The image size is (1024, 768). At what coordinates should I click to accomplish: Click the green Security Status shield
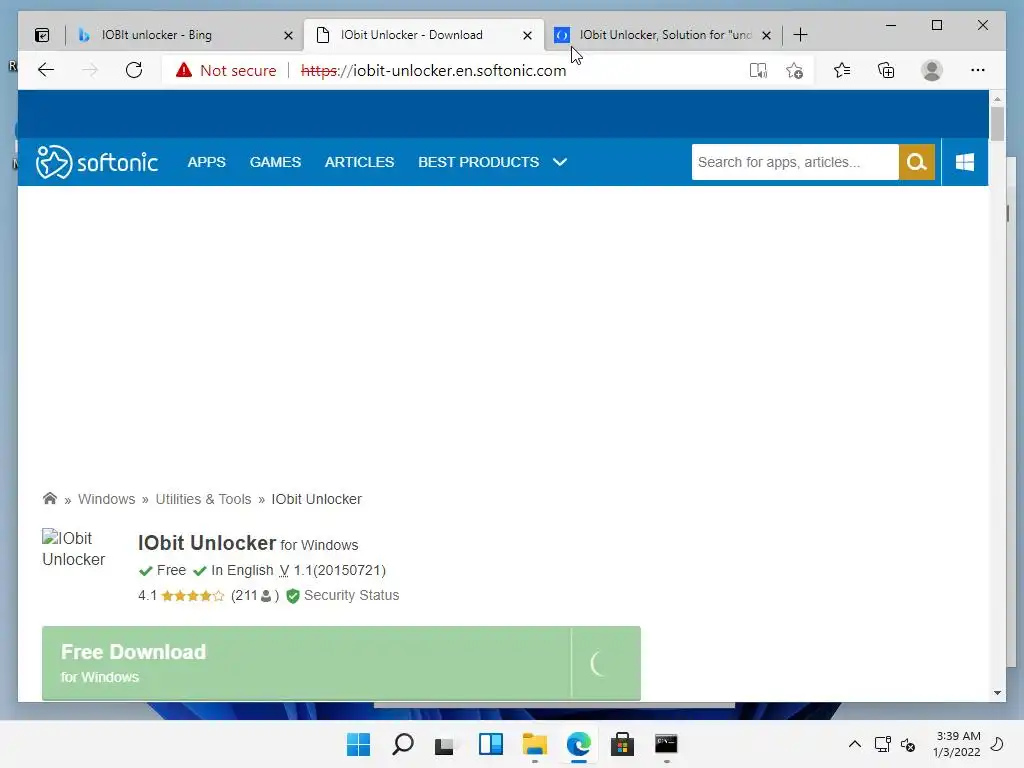[293, 596]
